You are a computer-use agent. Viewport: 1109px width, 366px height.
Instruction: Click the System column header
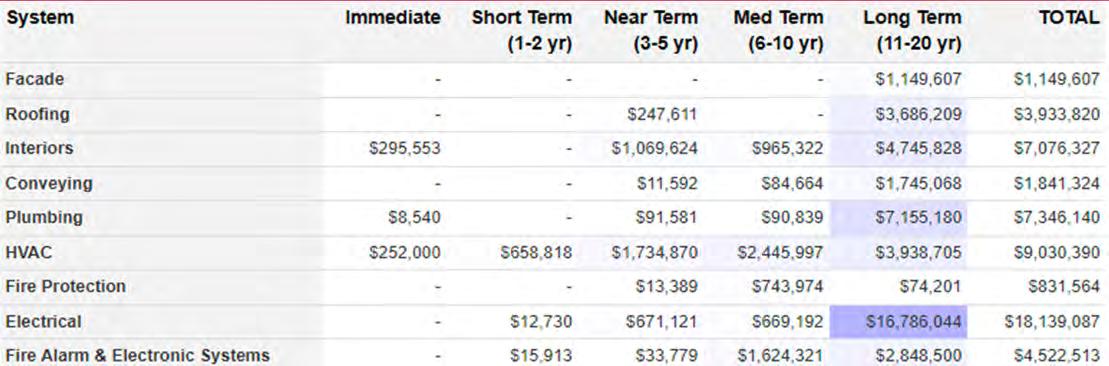click(x=40, y=18)
